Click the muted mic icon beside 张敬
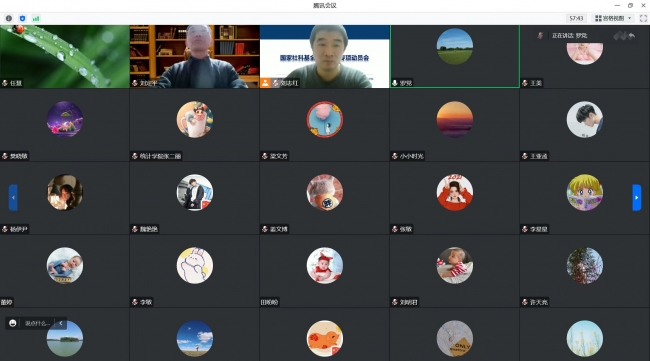Viewport: 650px width, 361px height. pos(395,229)
